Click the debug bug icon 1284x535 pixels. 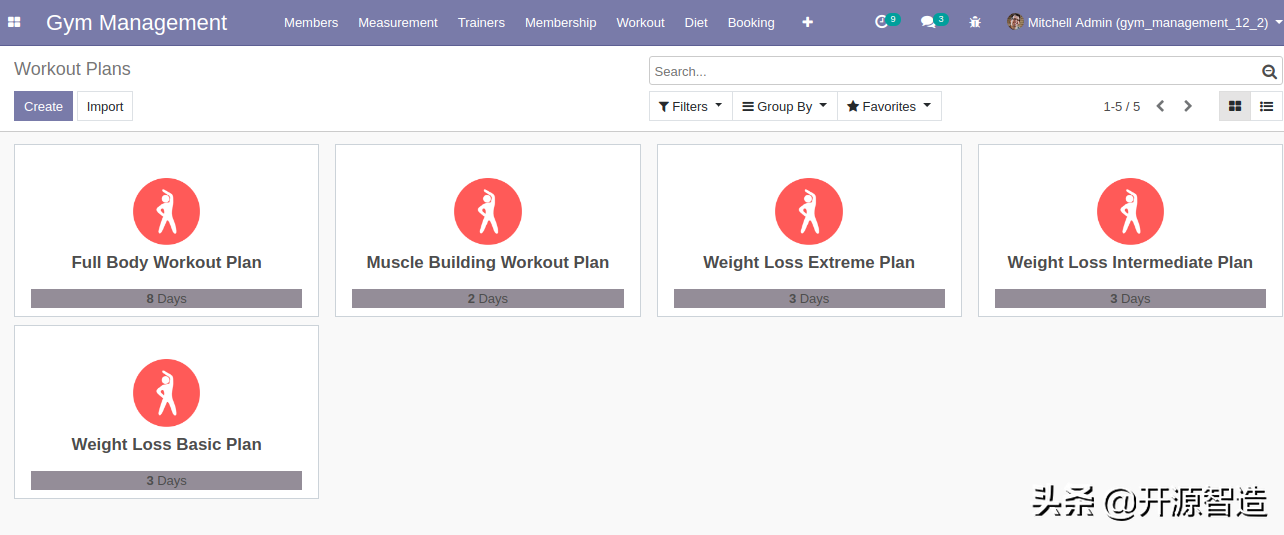coord(975,22)
